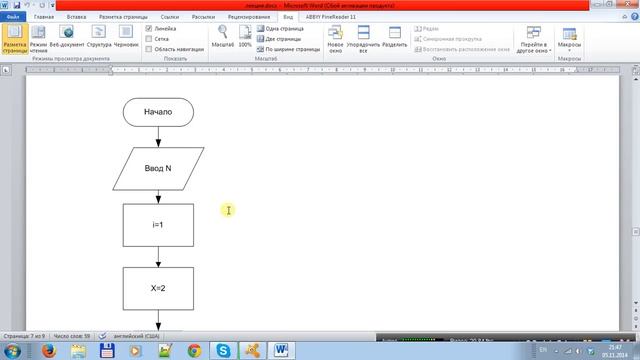Click Упорядочить все windows

point(363,39)
